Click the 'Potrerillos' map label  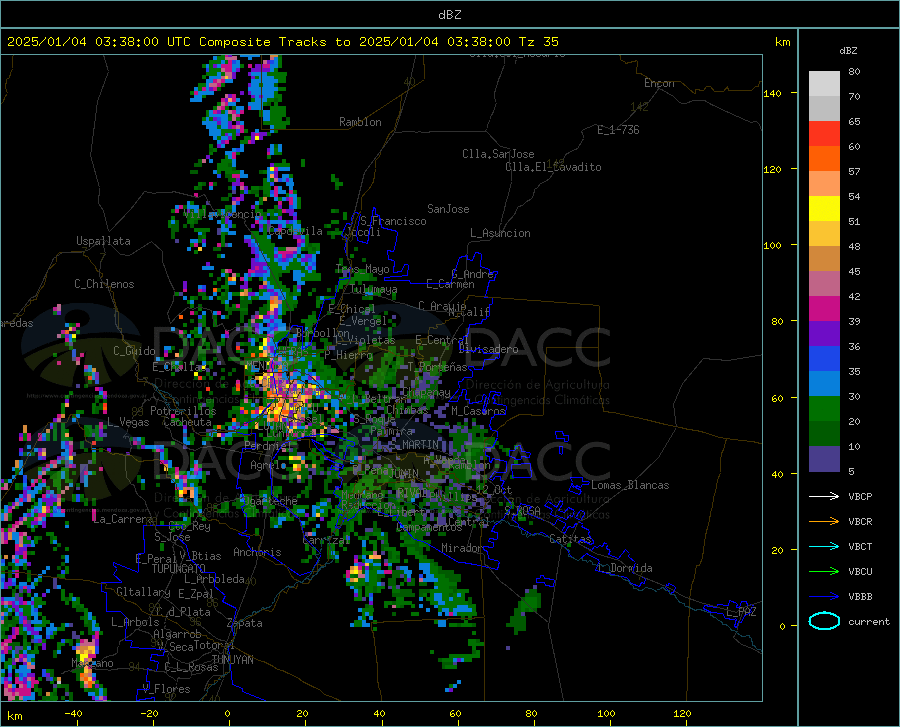(183, 411)
